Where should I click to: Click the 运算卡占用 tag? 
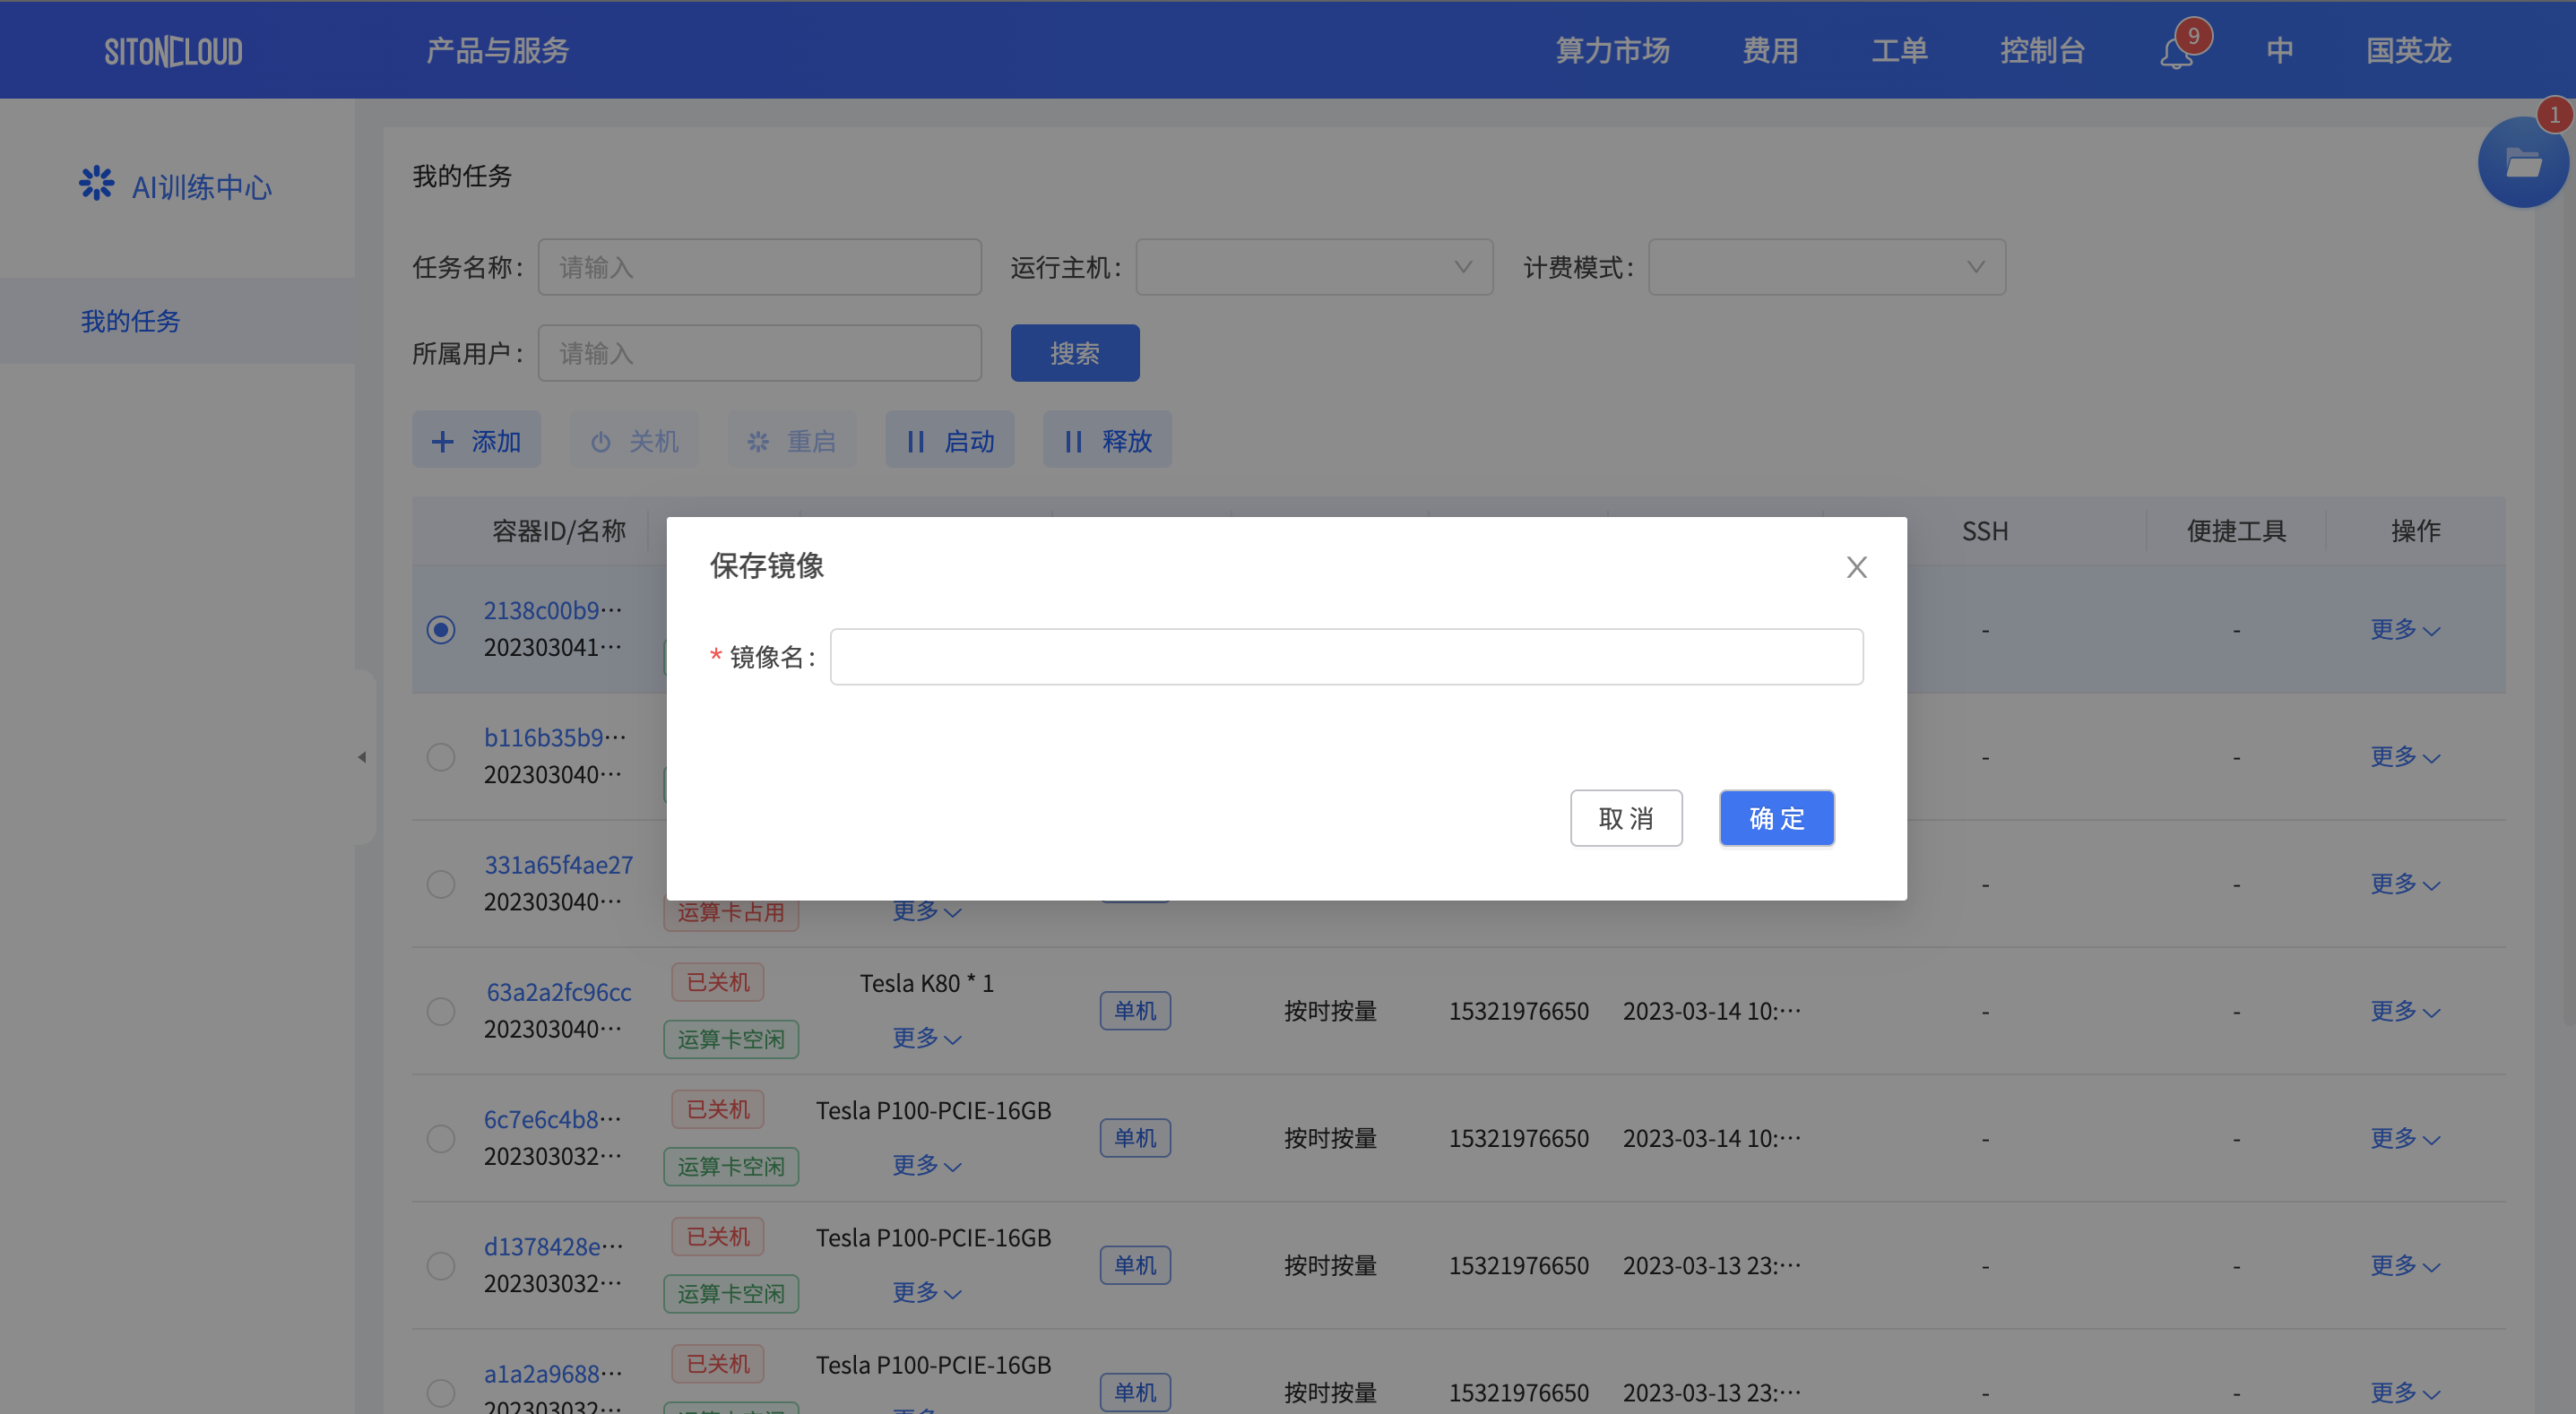pyautogui.click(x=731, y=911)
